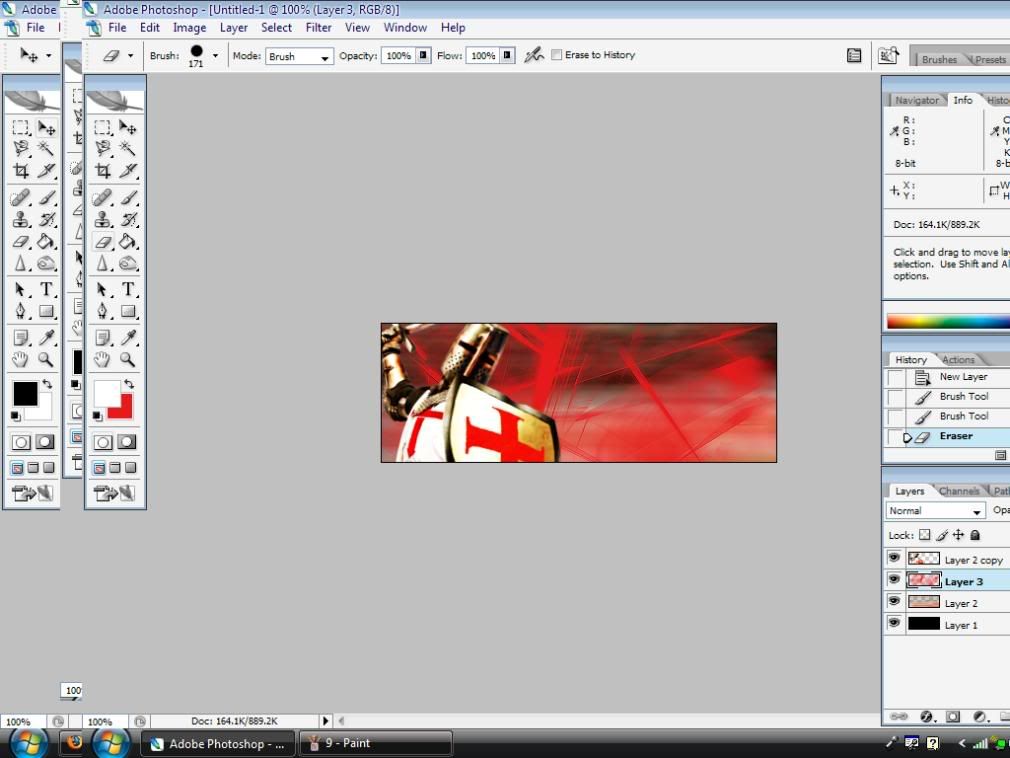
Task: Open Flow slider popup arrow
Action: pyautogui.click(x=508, y=55)
